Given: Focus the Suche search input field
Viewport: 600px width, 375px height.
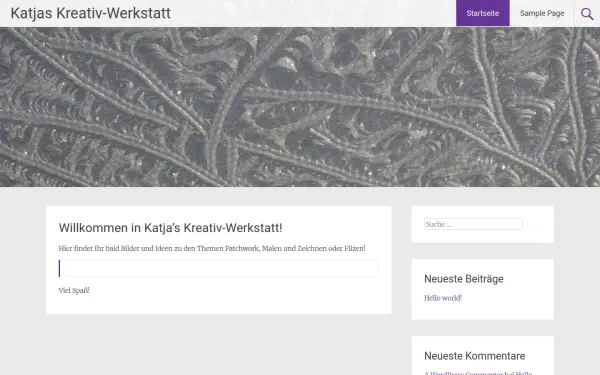Looking at the screenshot, I should tap(473, 224).
